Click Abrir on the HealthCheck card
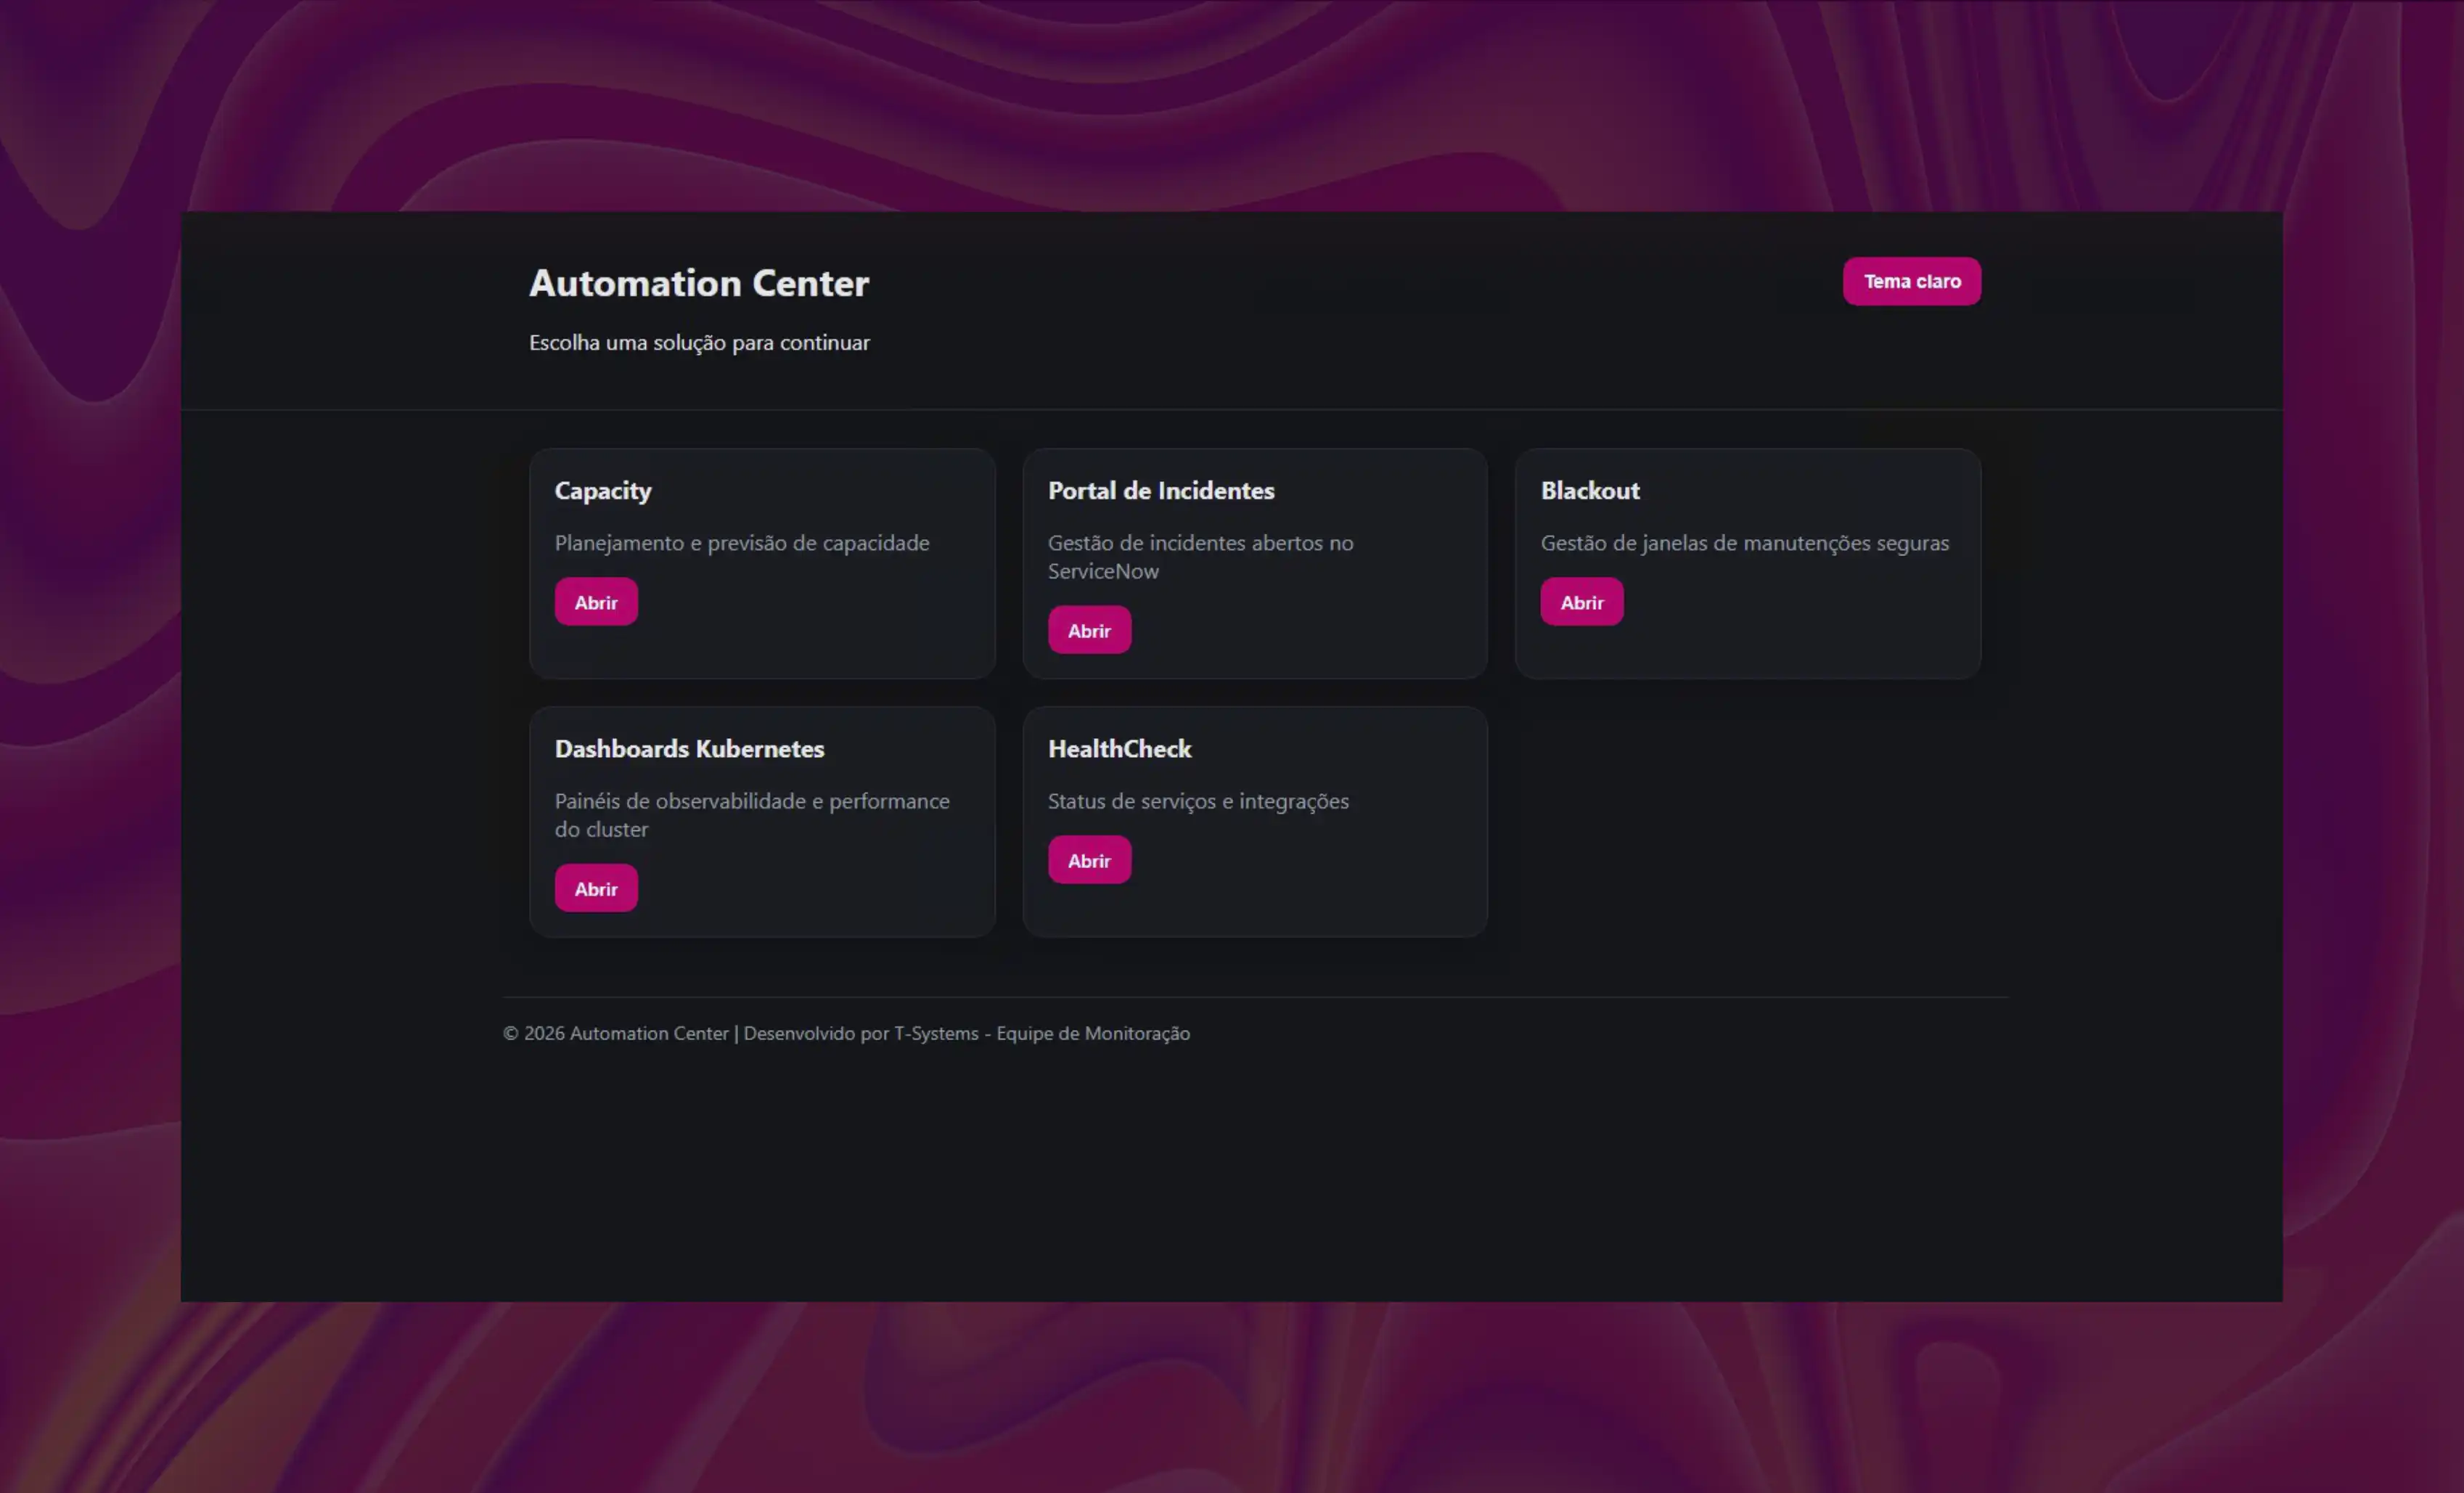The height and width of the screenshot is (1493, 2464). tap(1088, 860)
